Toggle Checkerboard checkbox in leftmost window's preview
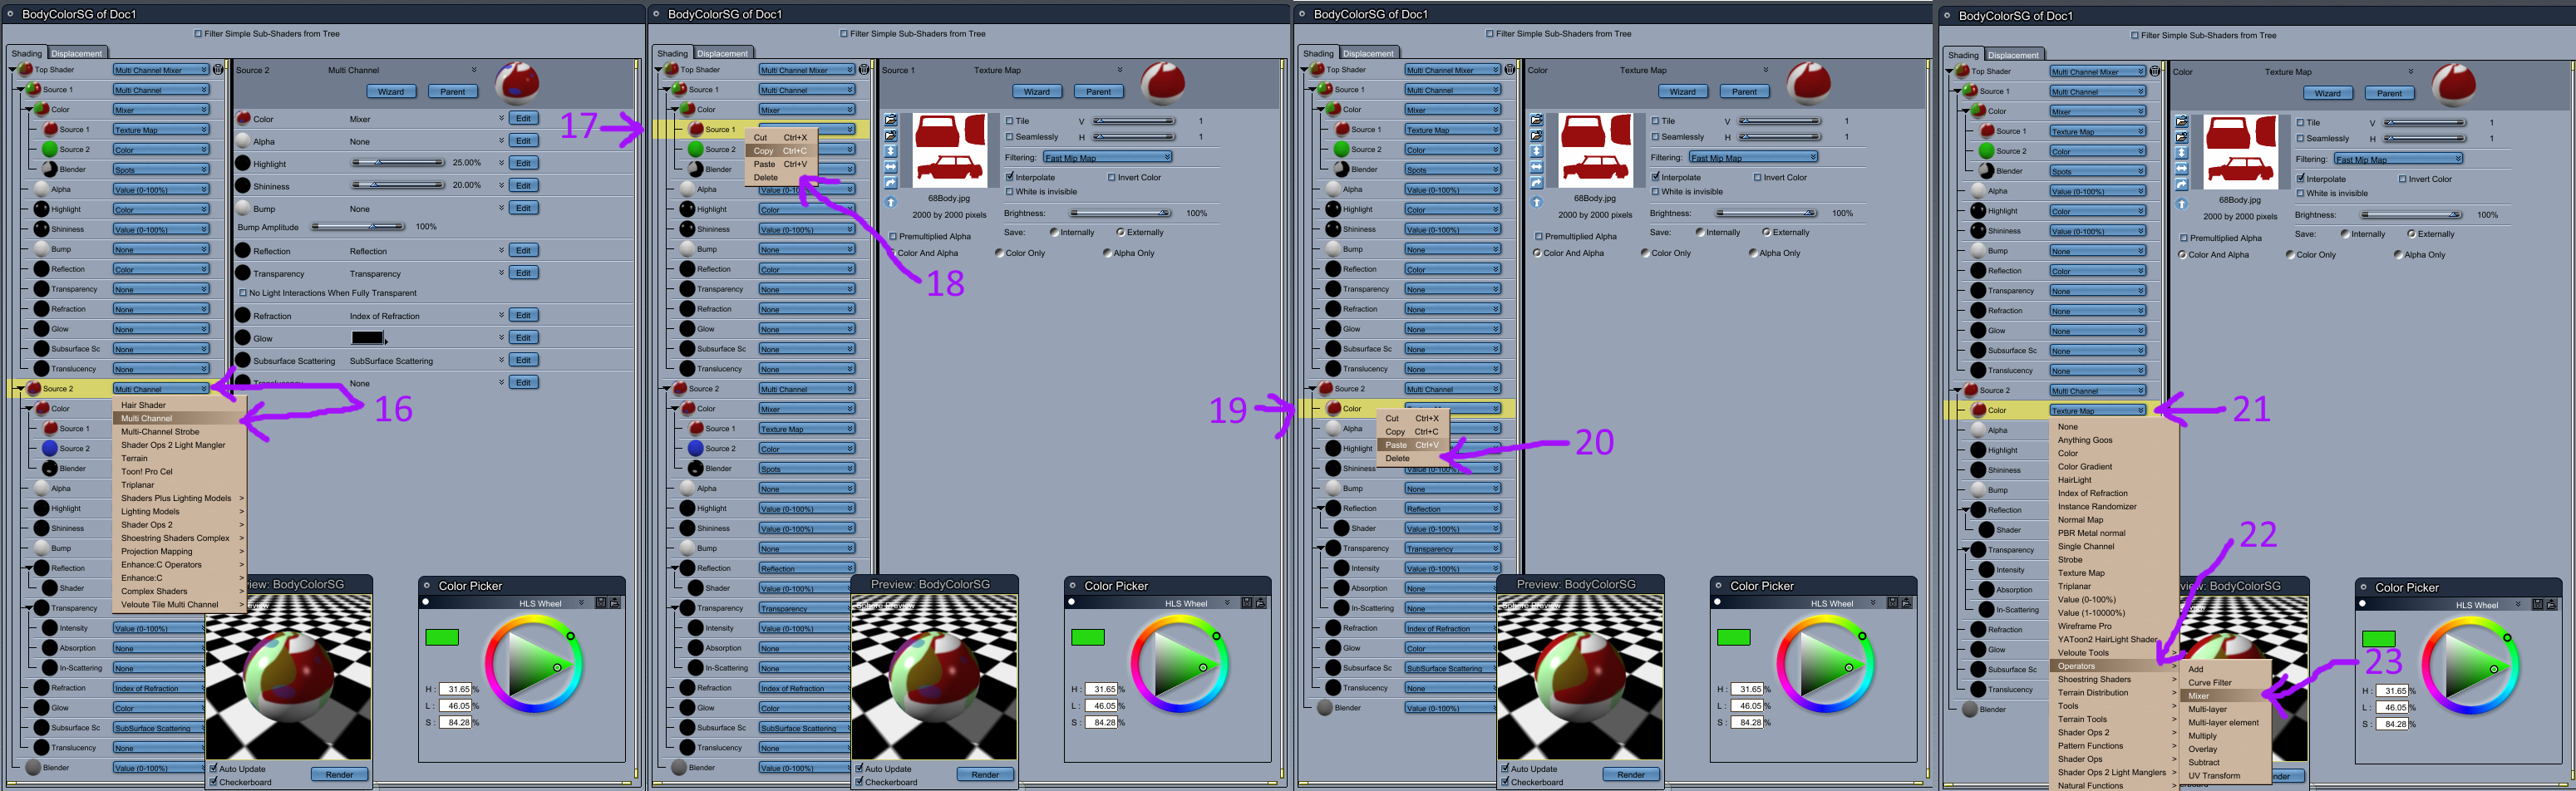Image resolution: width=2576 pixels, height=791 pixels. (x=213, y=781)
